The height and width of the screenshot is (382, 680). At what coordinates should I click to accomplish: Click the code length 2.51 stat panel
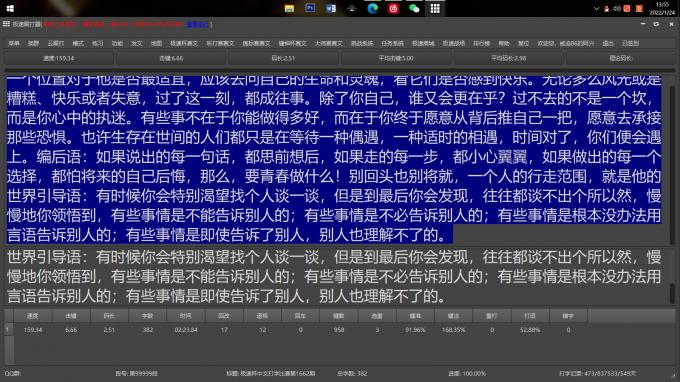(283, 58)
